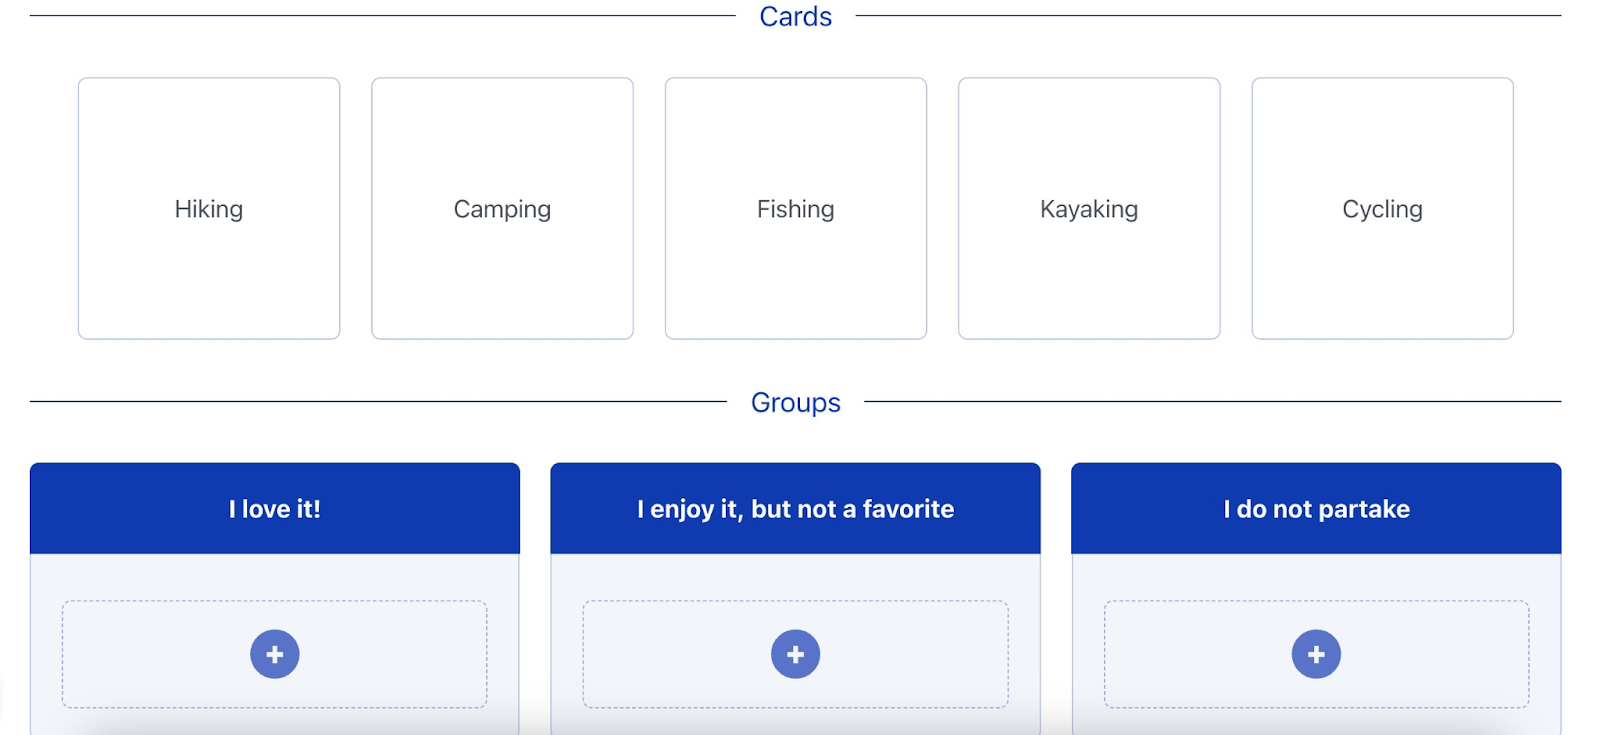
Task: Click the 'I do not partake' group header
Action: click(1316, 508)
